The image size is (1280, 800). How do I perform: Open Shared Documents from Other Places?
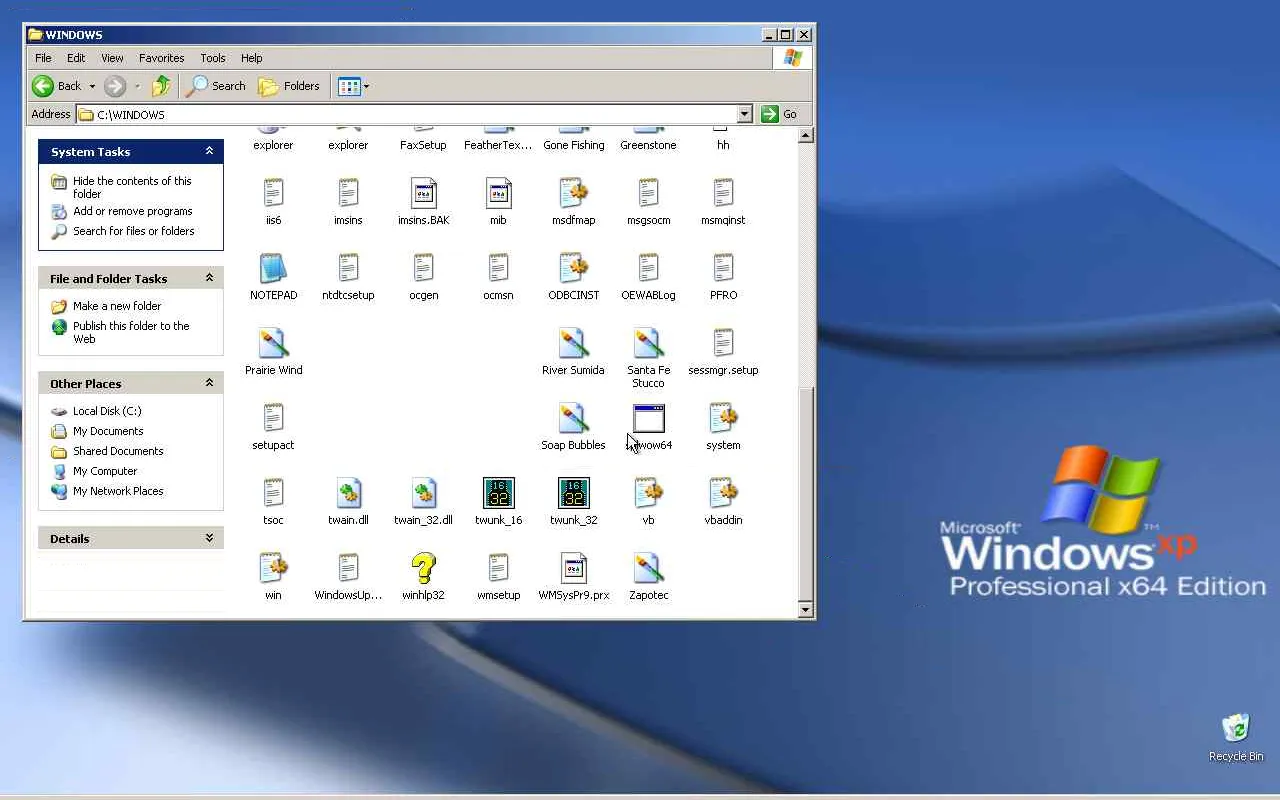point(118,451)
